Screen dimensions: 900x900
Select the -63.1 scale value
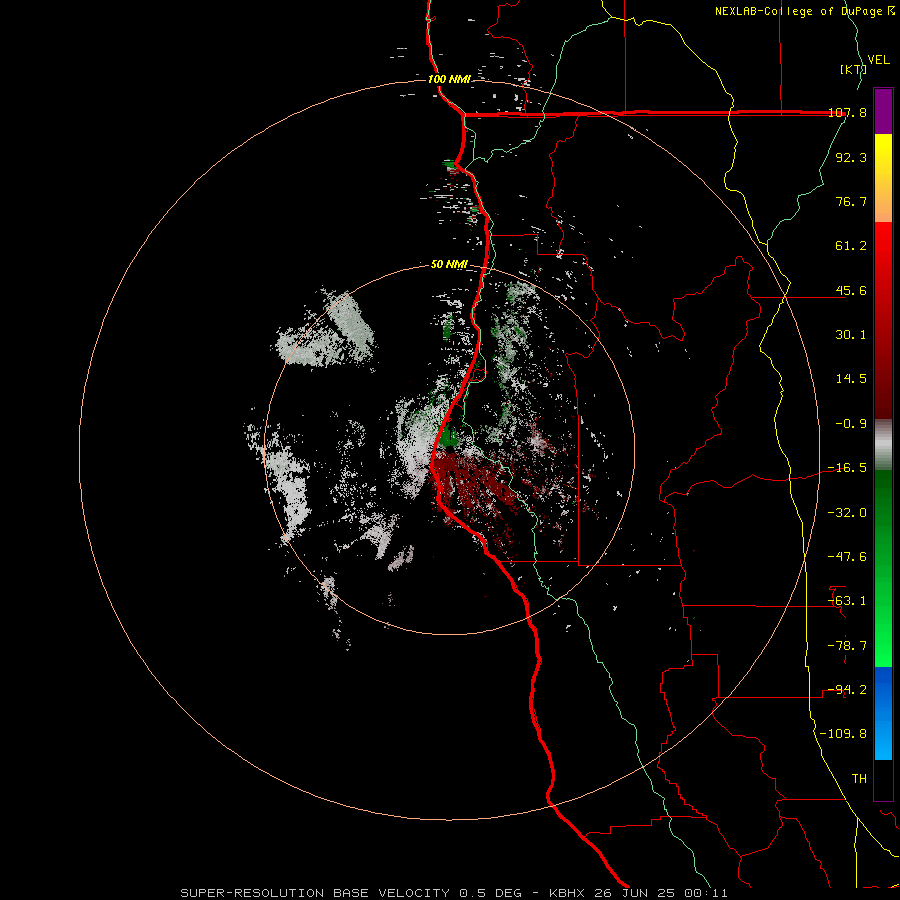[x=847, y=601]
